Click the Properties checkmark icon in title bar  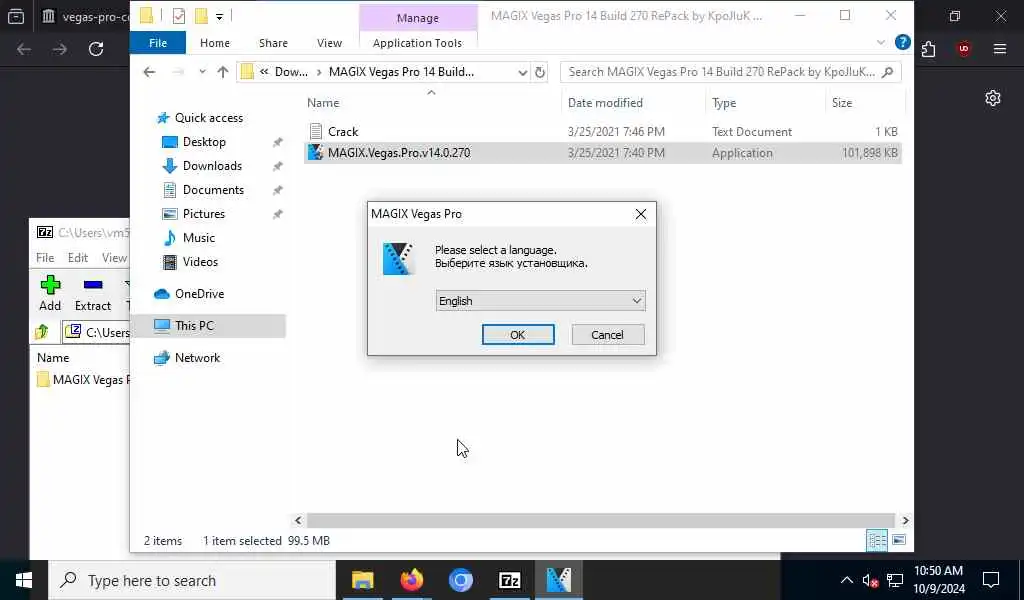tap(178, 16)
